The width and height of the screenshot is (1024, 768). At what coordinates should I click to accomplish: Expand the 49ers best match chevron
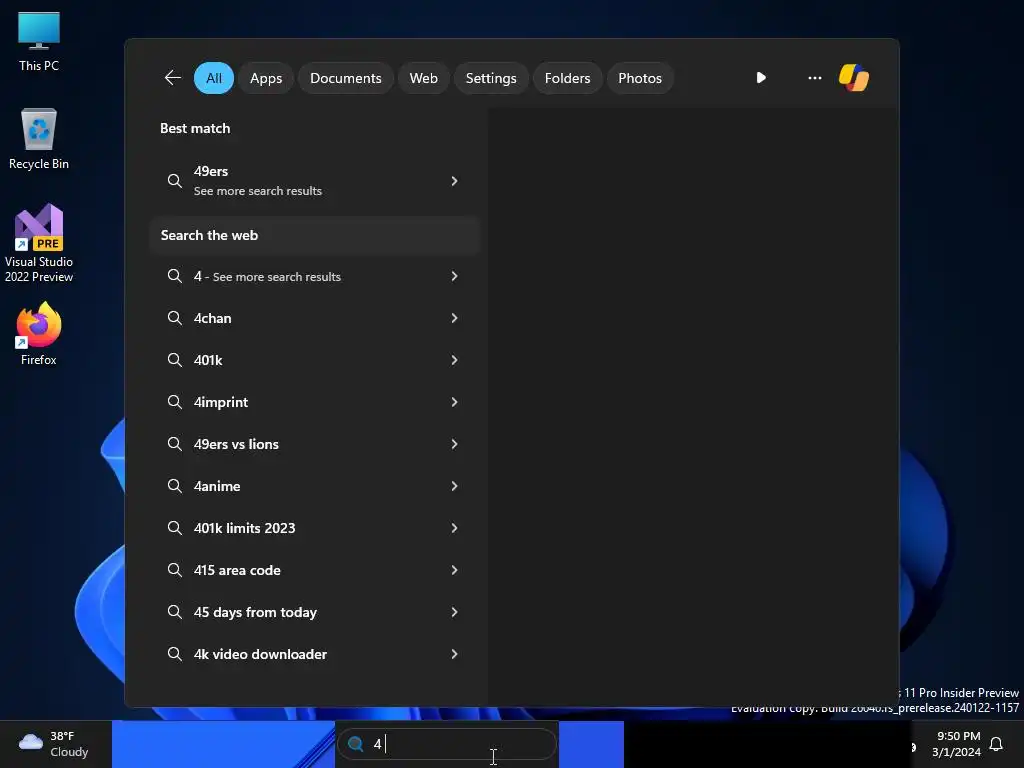[x=455, y=181]
